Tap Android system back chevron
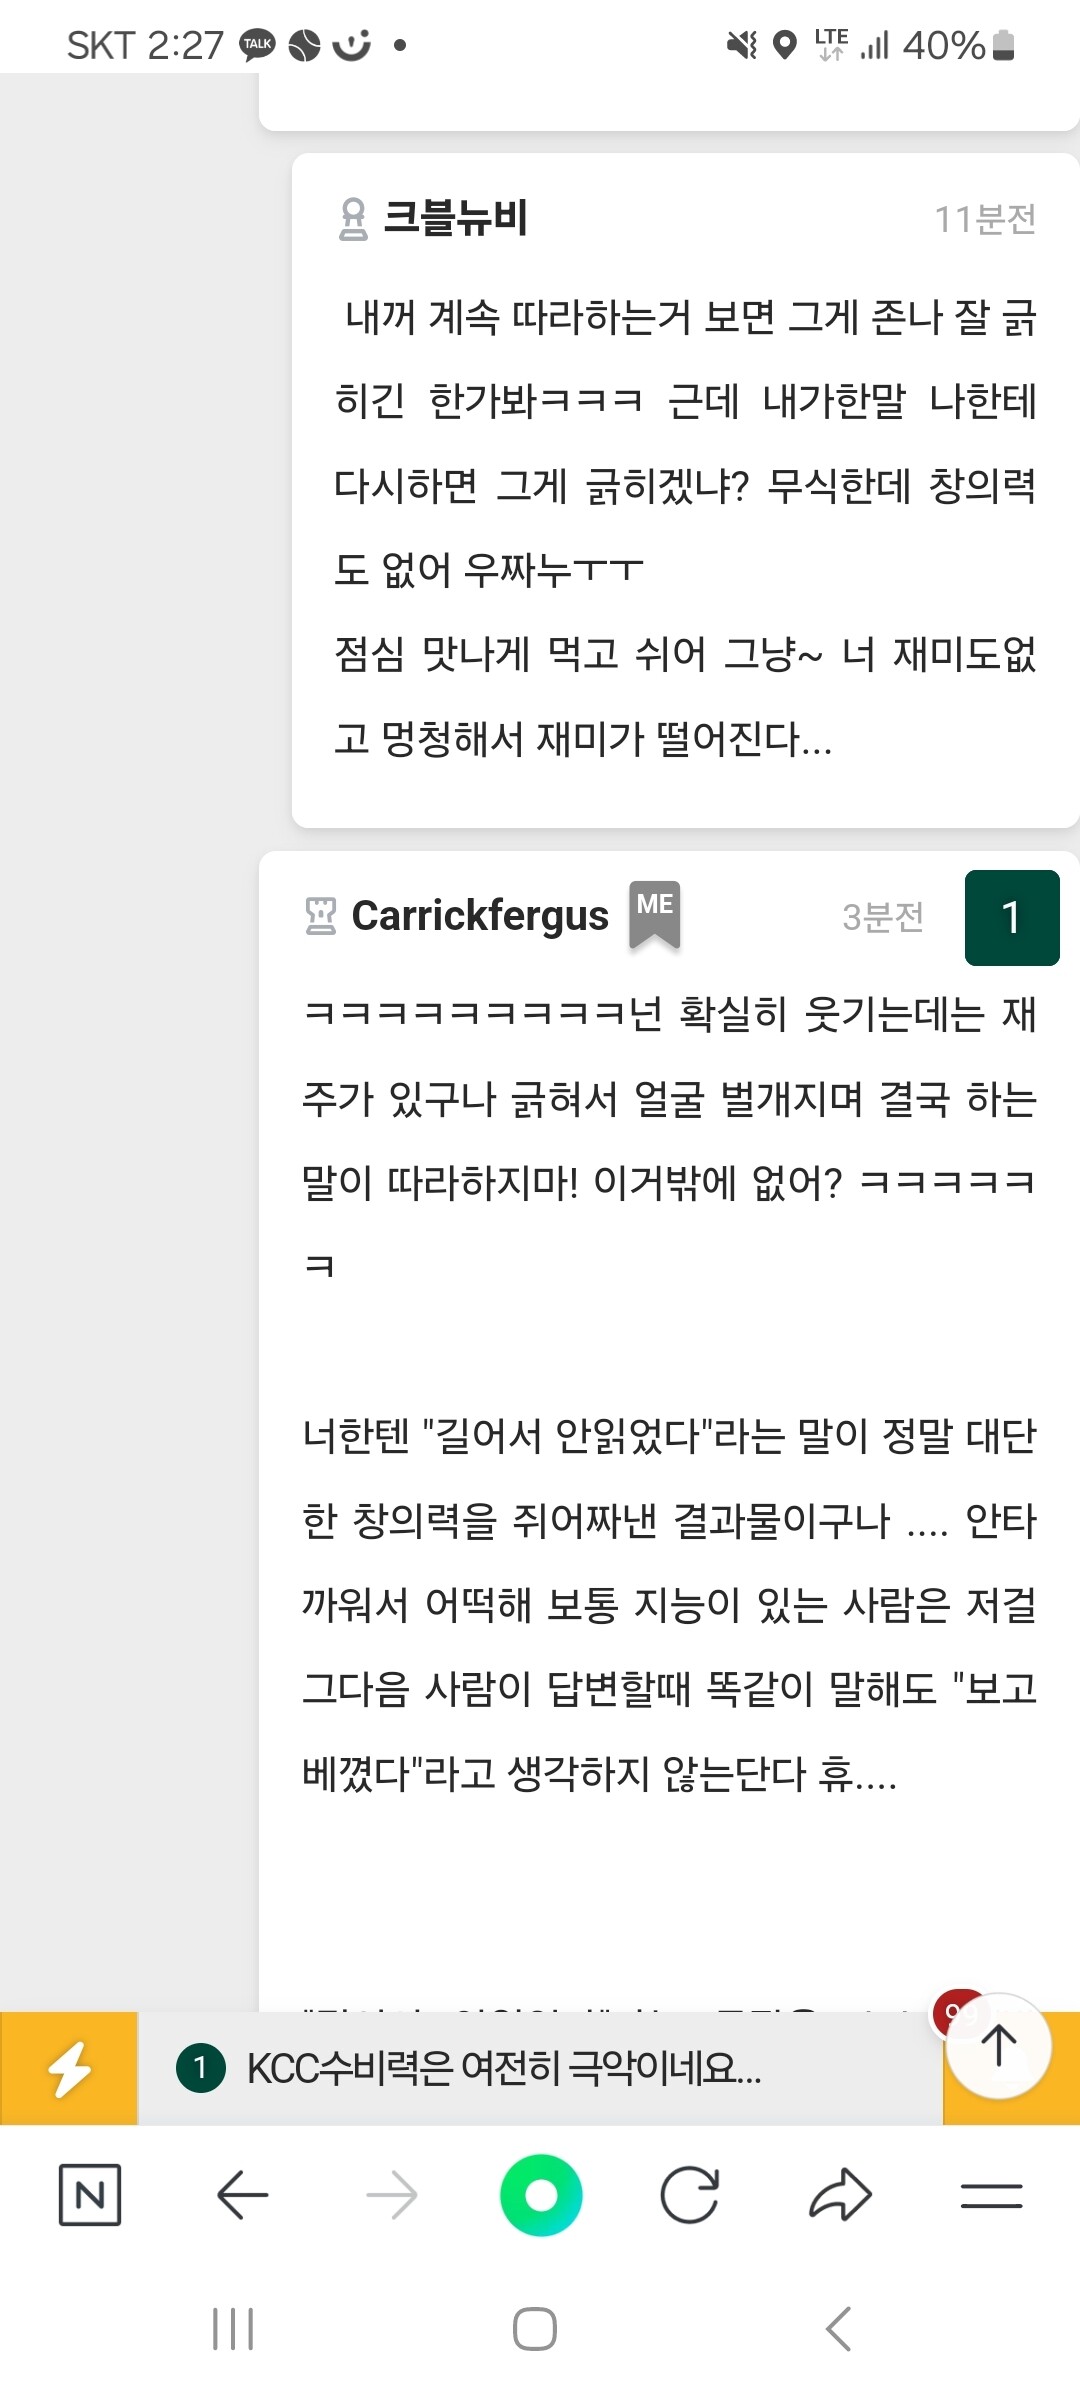Image resolution: width=1080 pixels, height=2400 pixels. [x=838, y=2329]
